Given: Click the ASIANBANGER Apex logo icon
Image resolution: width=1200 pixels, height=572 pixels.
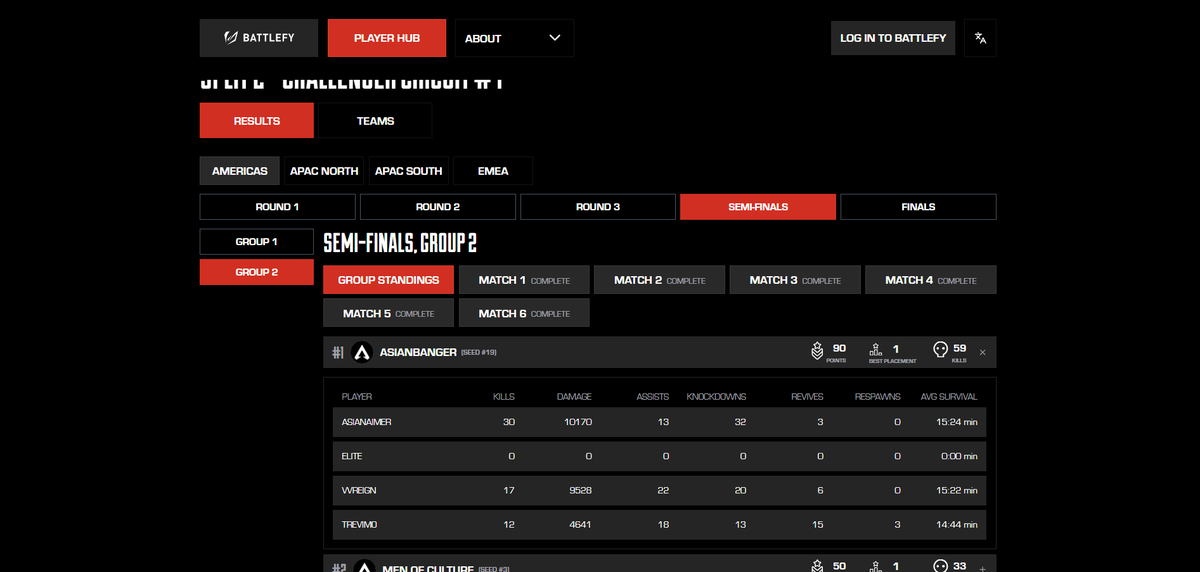Looking at the screenshot, I should click(x=362, y=352).
